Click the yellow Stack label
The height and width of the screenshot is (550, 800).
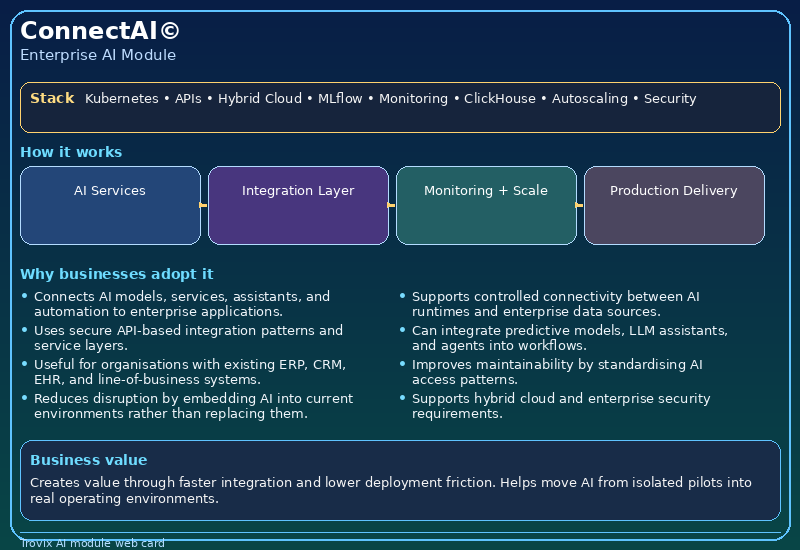pos(52,98)
